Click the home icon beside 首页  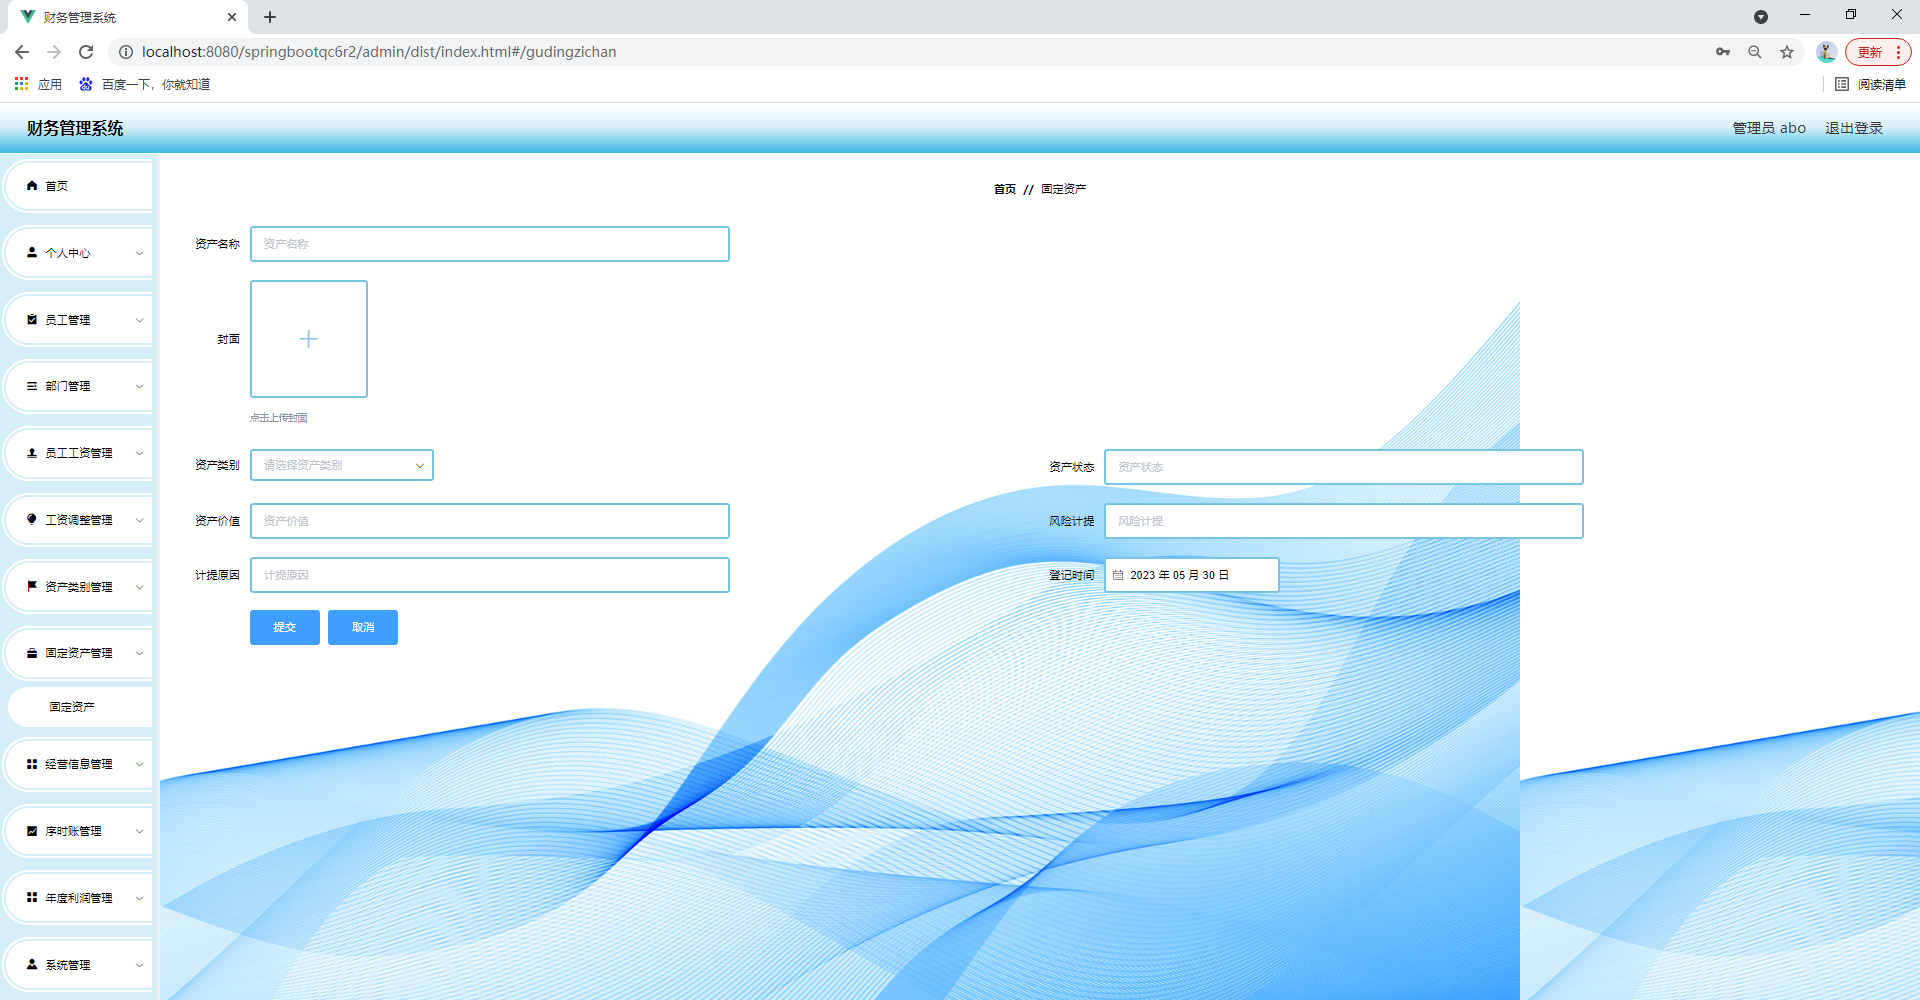point(32,186)
